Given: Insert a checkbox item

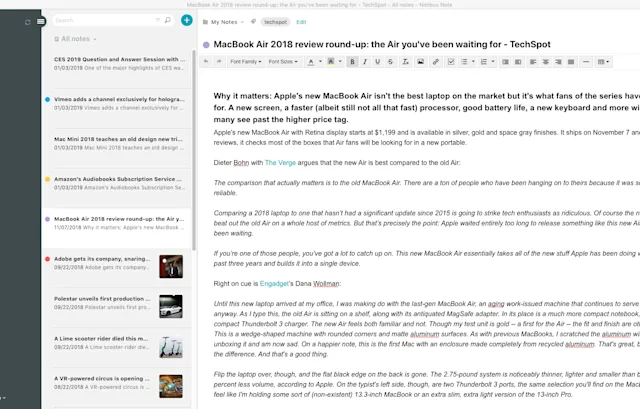Looking at the screenshot, I should 451,62.
